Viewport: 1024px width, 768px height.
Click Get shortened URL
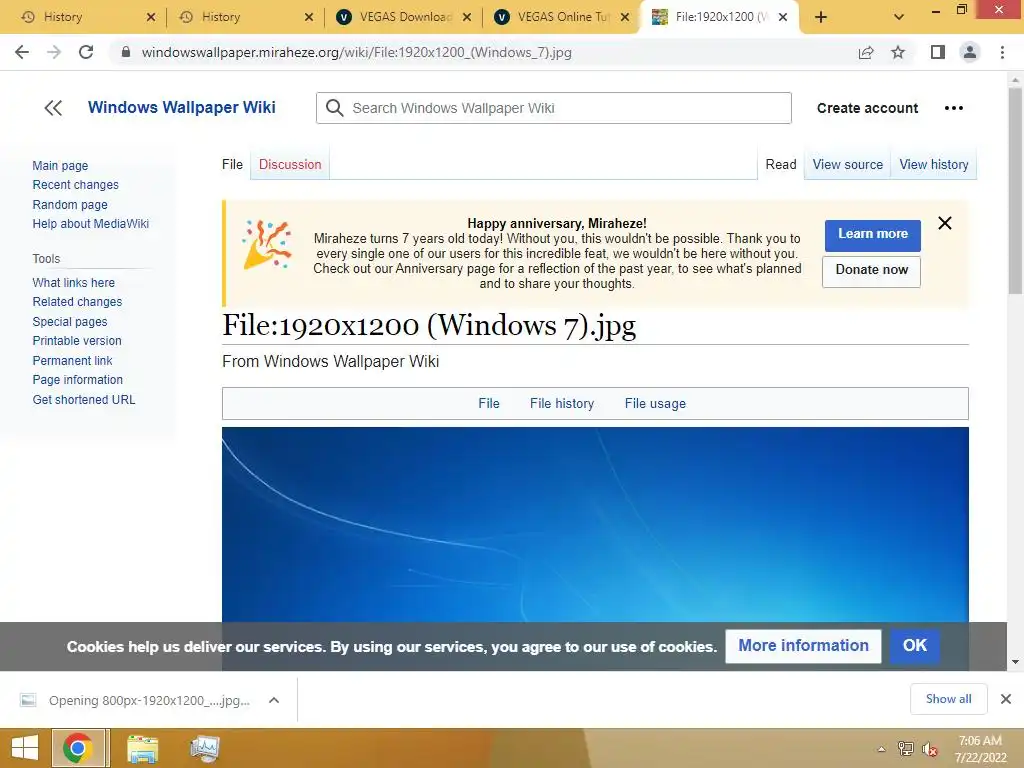coord(84,400)
